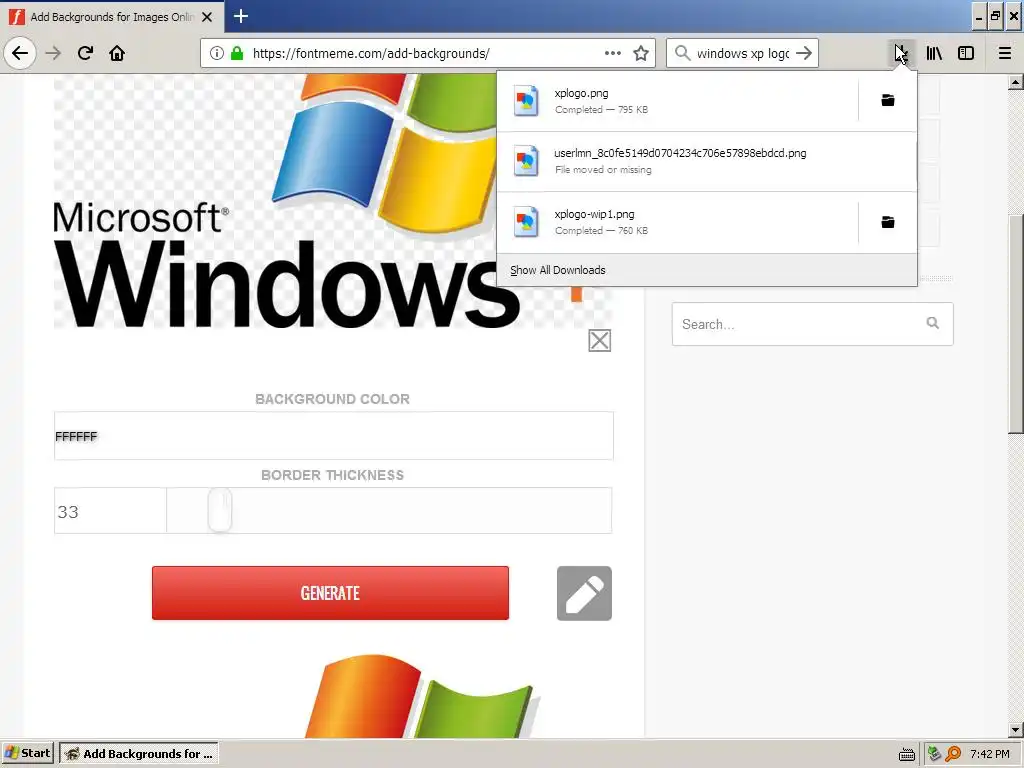This screenshot has width=1024, height=768.
Task: Click the border thickness slider handle
Action: [220, 510]
